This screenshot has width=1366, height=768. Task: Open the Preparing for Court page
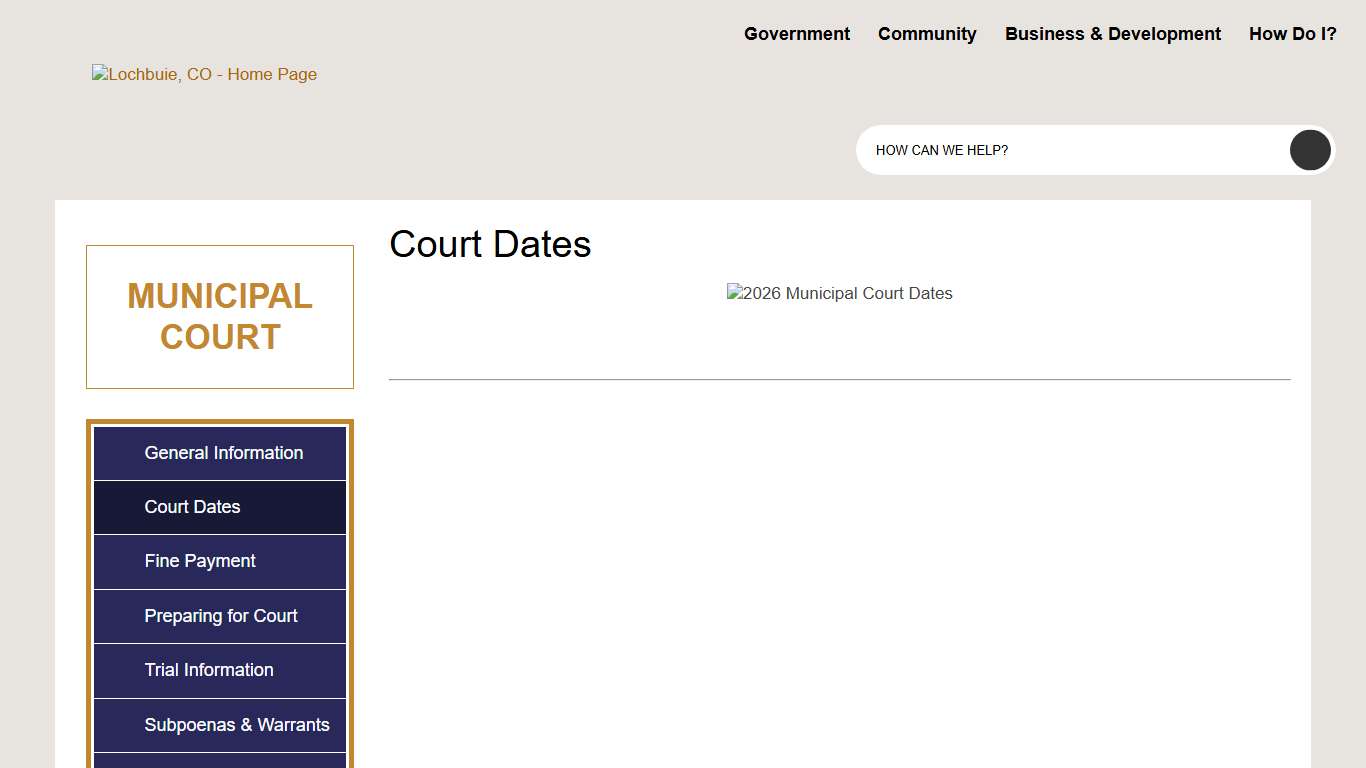point(220,616)
